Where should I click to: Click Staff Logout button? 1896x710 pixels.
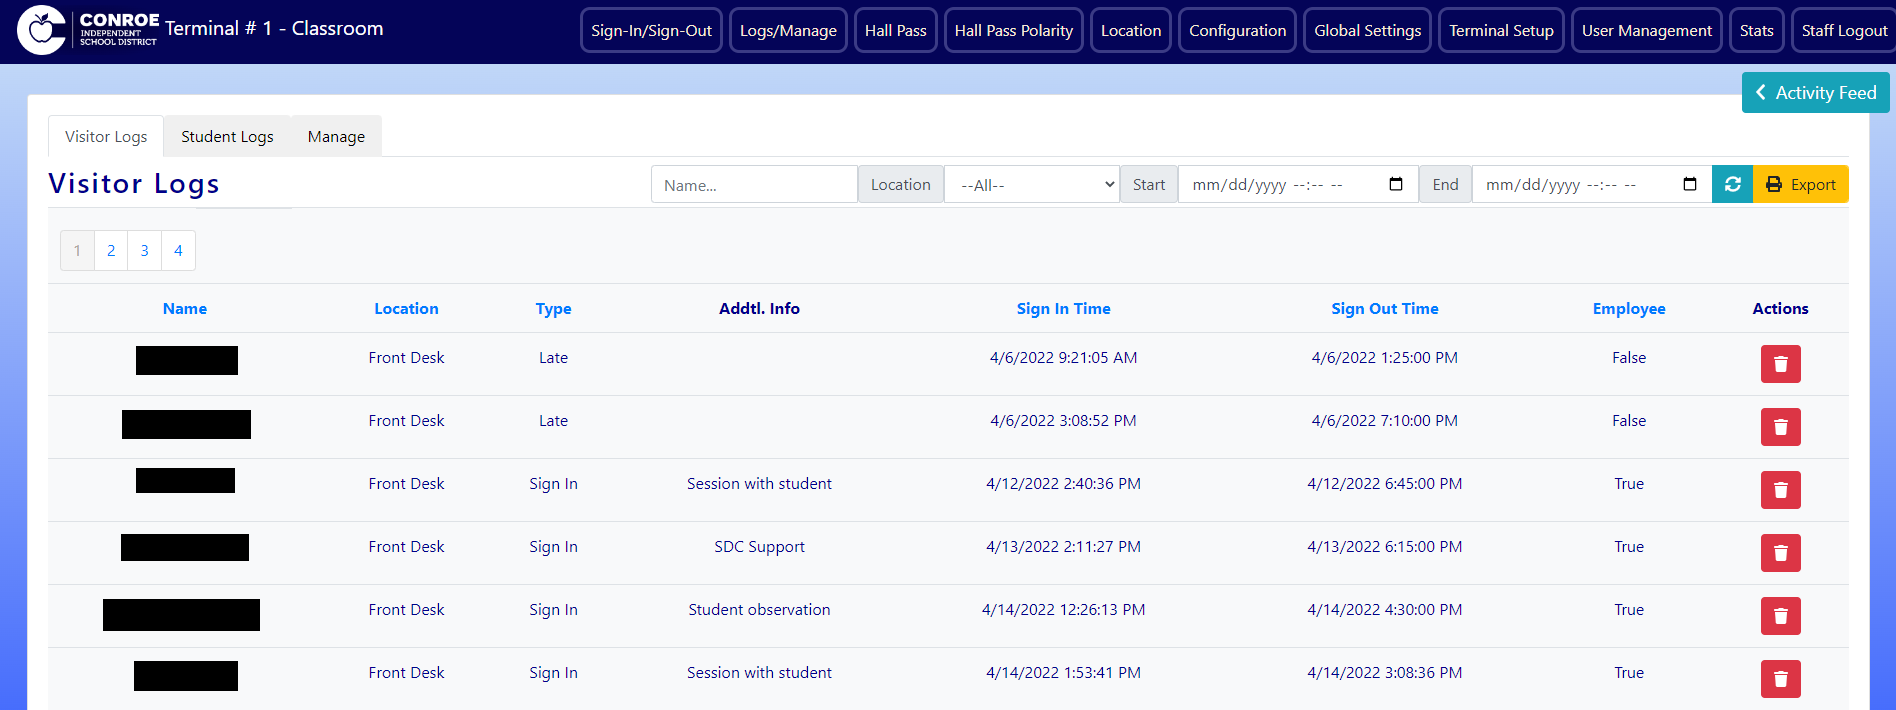coord(1843,31)
